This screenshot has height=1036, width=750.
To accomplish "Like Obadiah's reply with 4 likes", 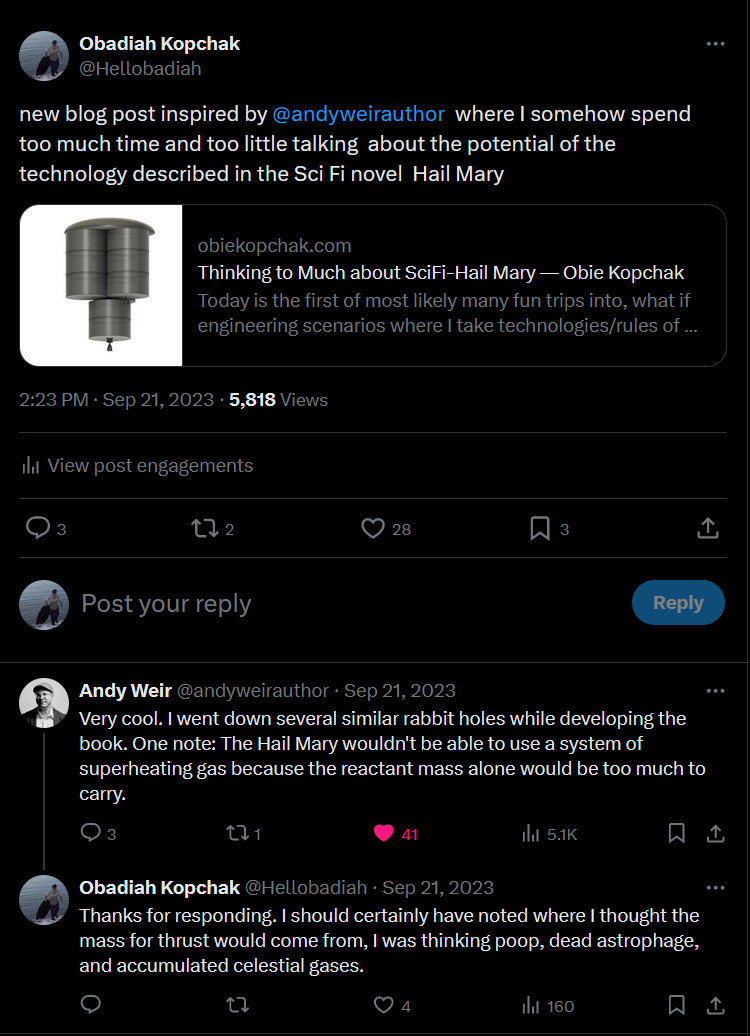I will tap(383, 1005).
